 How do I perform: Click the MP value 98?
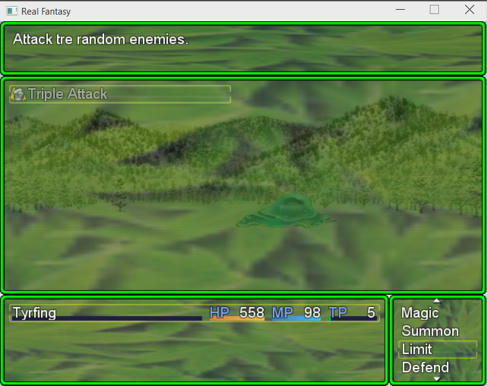312,312
